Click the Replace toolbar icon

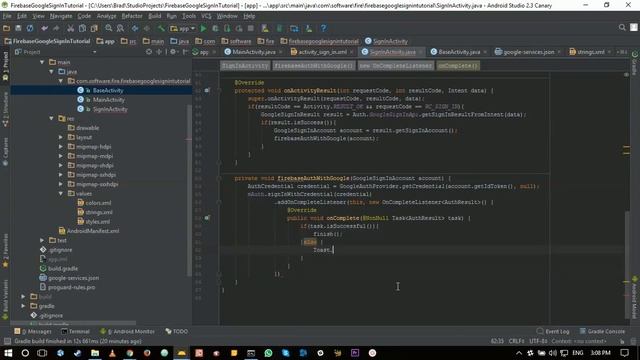pyautogui.click(x=120, y=28)
